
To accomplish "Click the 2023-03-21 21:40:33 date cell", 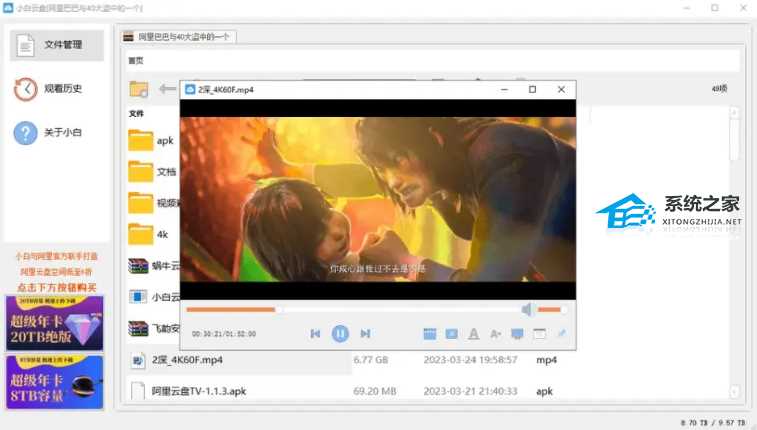I will coord(470,391).
